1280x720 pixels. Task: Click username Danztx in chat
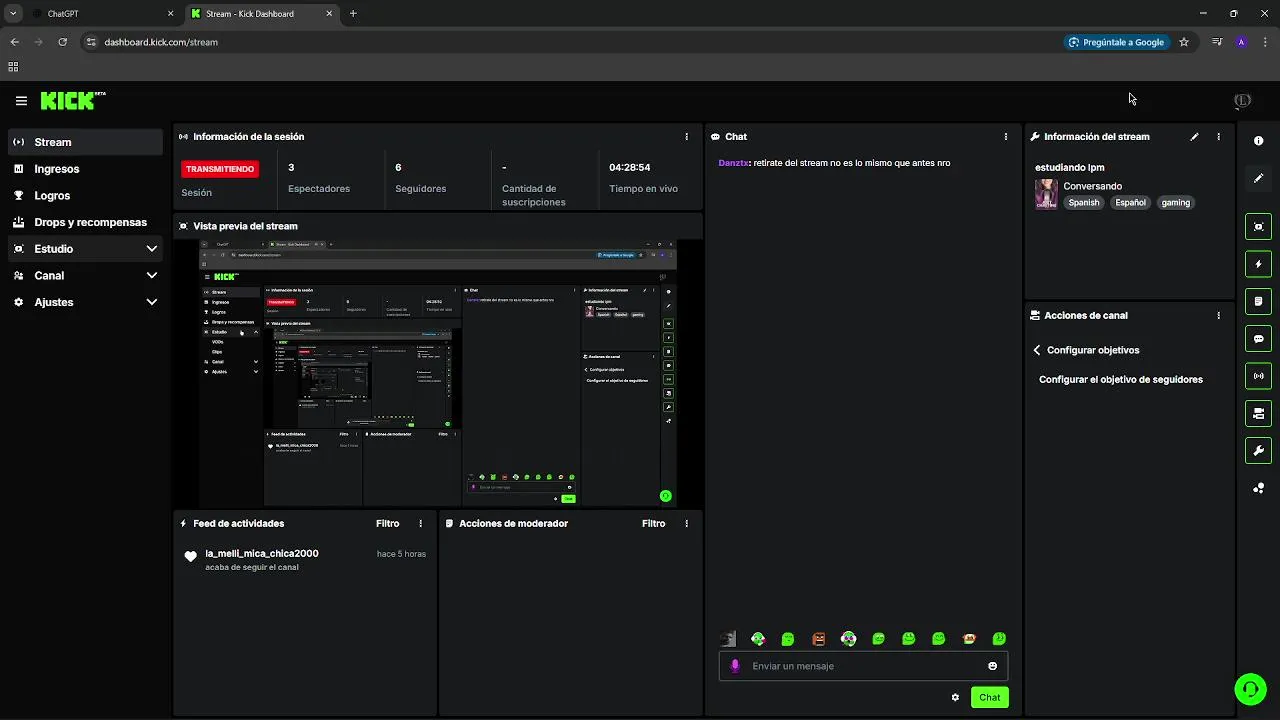point(733,163)
